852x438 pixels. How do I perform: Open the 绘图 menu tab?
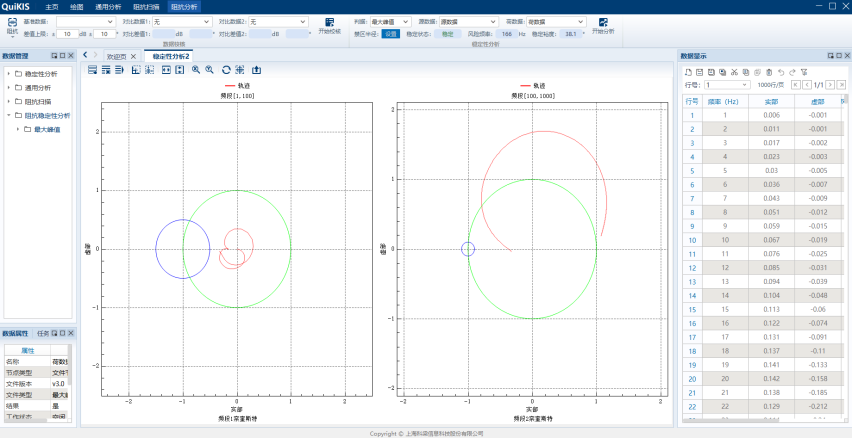[x=77, y=6]
